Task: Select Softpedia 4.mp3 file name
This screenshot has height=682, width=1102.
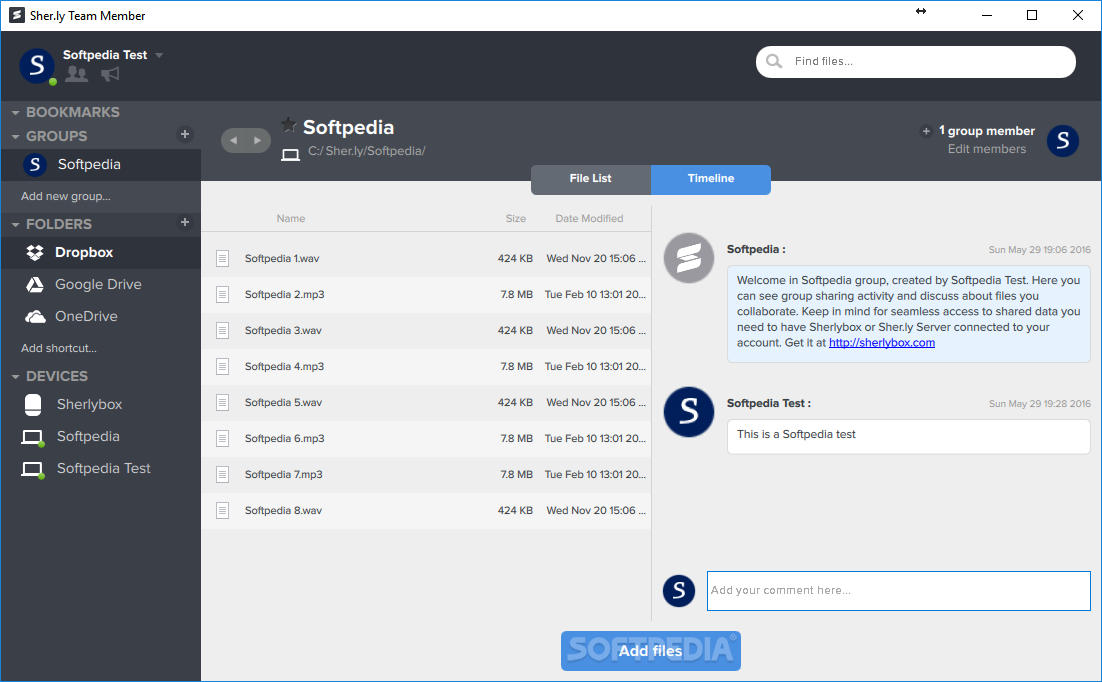Action: click(284, 366)
